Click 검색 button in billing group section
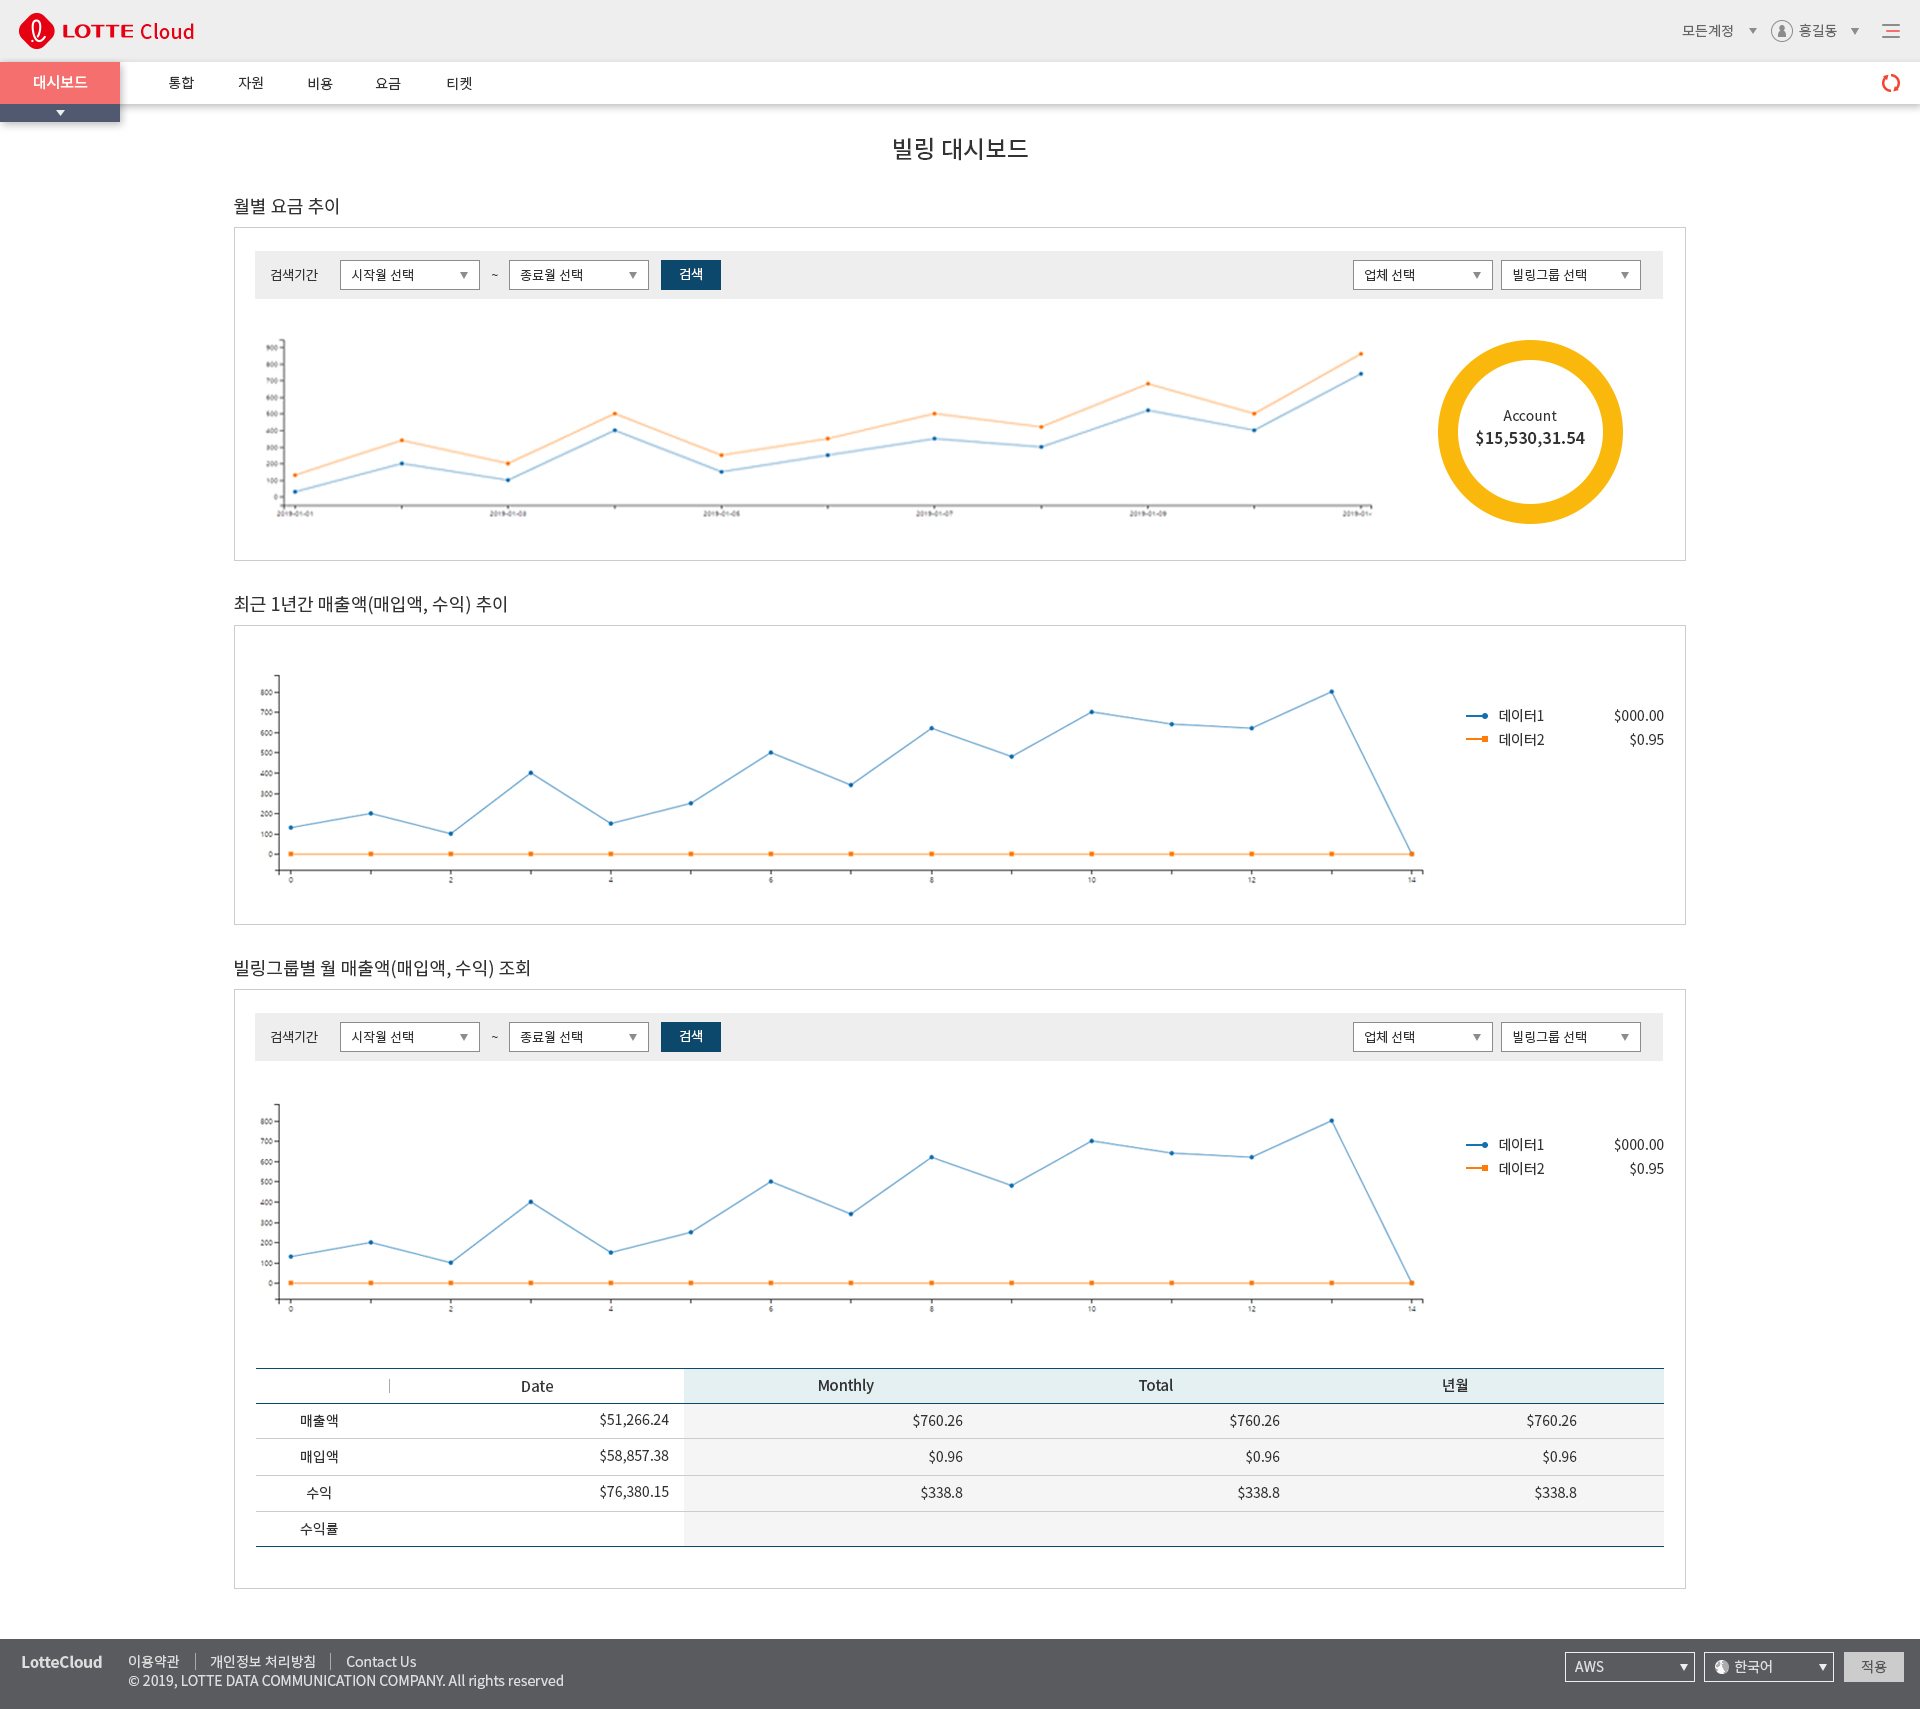This screenshot has width=1920, height=1709. click(691, 1037)
